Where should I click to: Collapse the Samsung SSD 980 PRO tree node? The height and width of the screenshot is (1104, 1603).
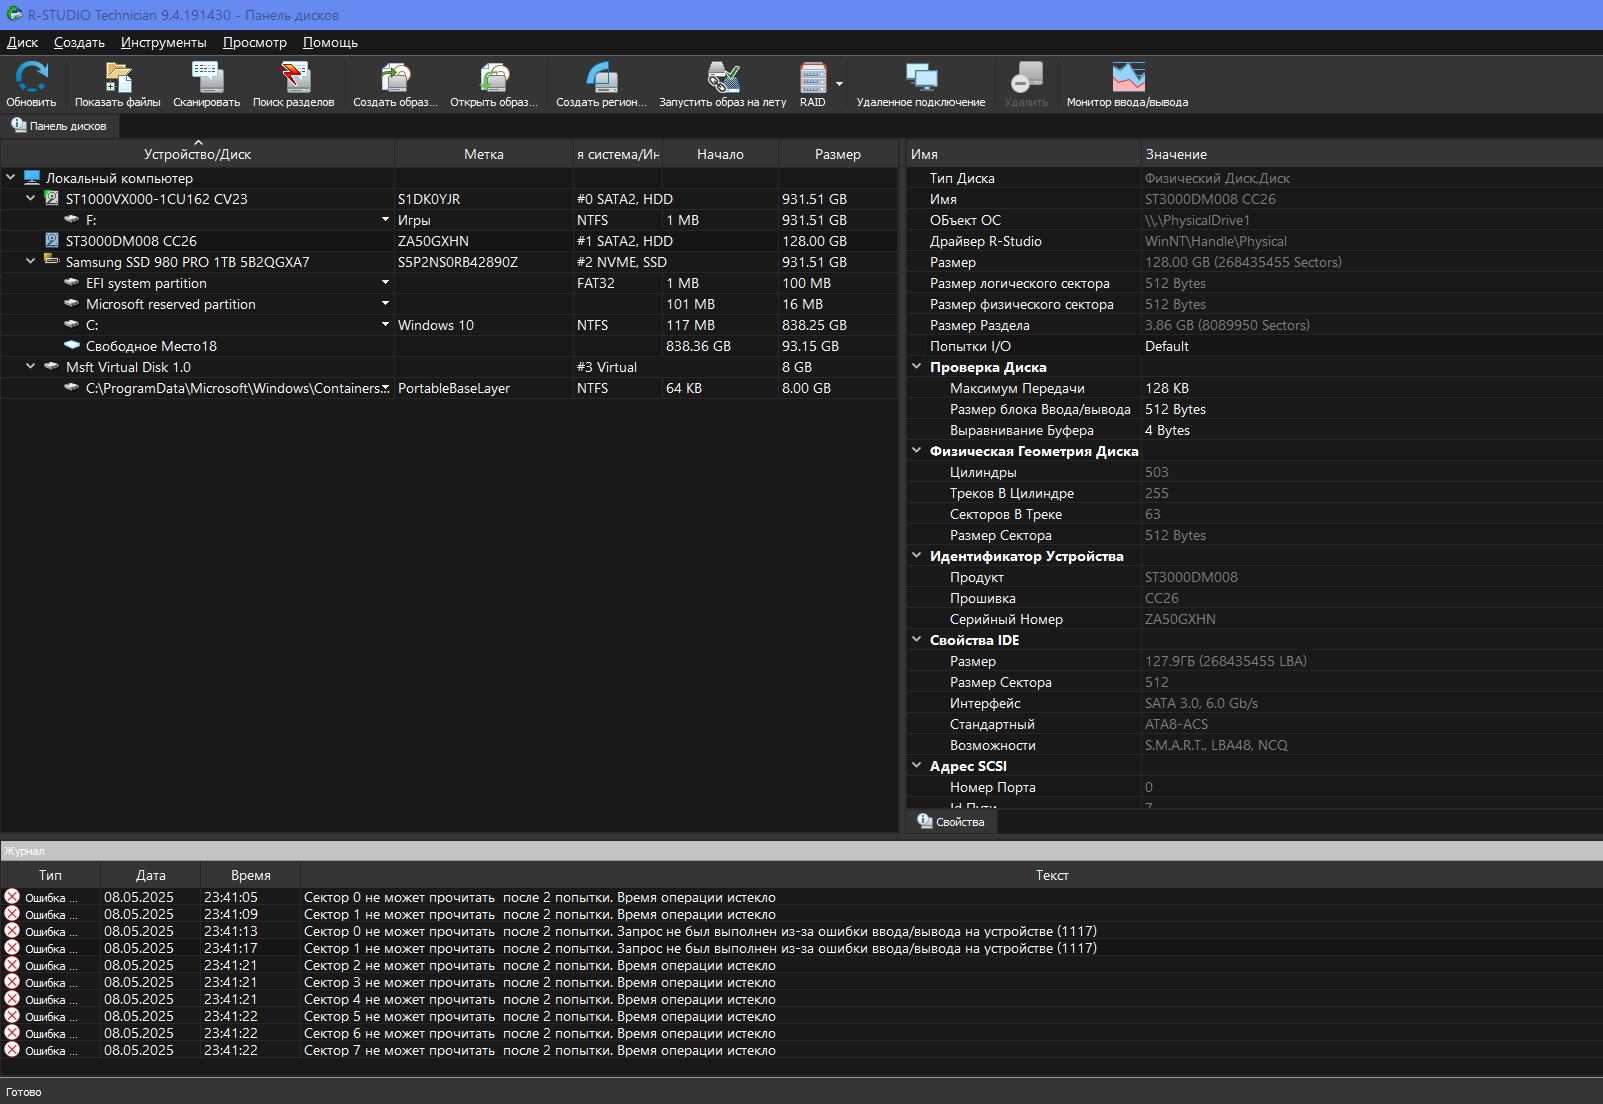coord(31,262)
